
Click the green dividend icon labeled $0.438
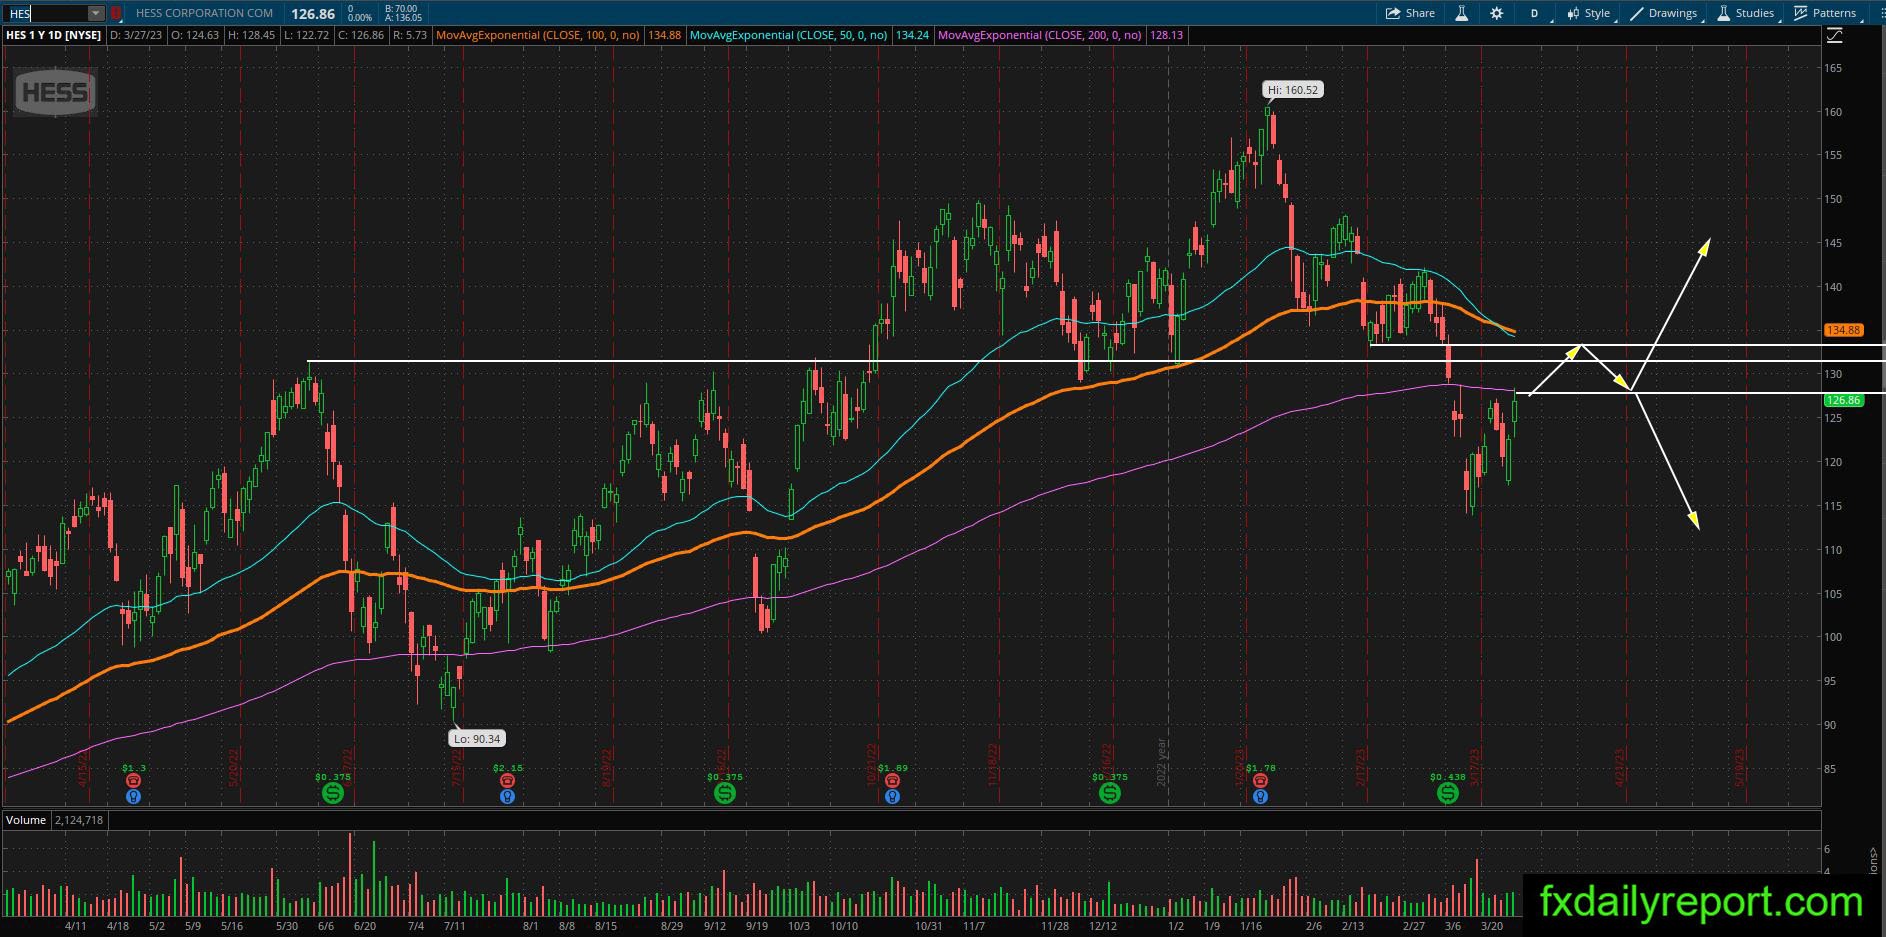point(1447,793)
